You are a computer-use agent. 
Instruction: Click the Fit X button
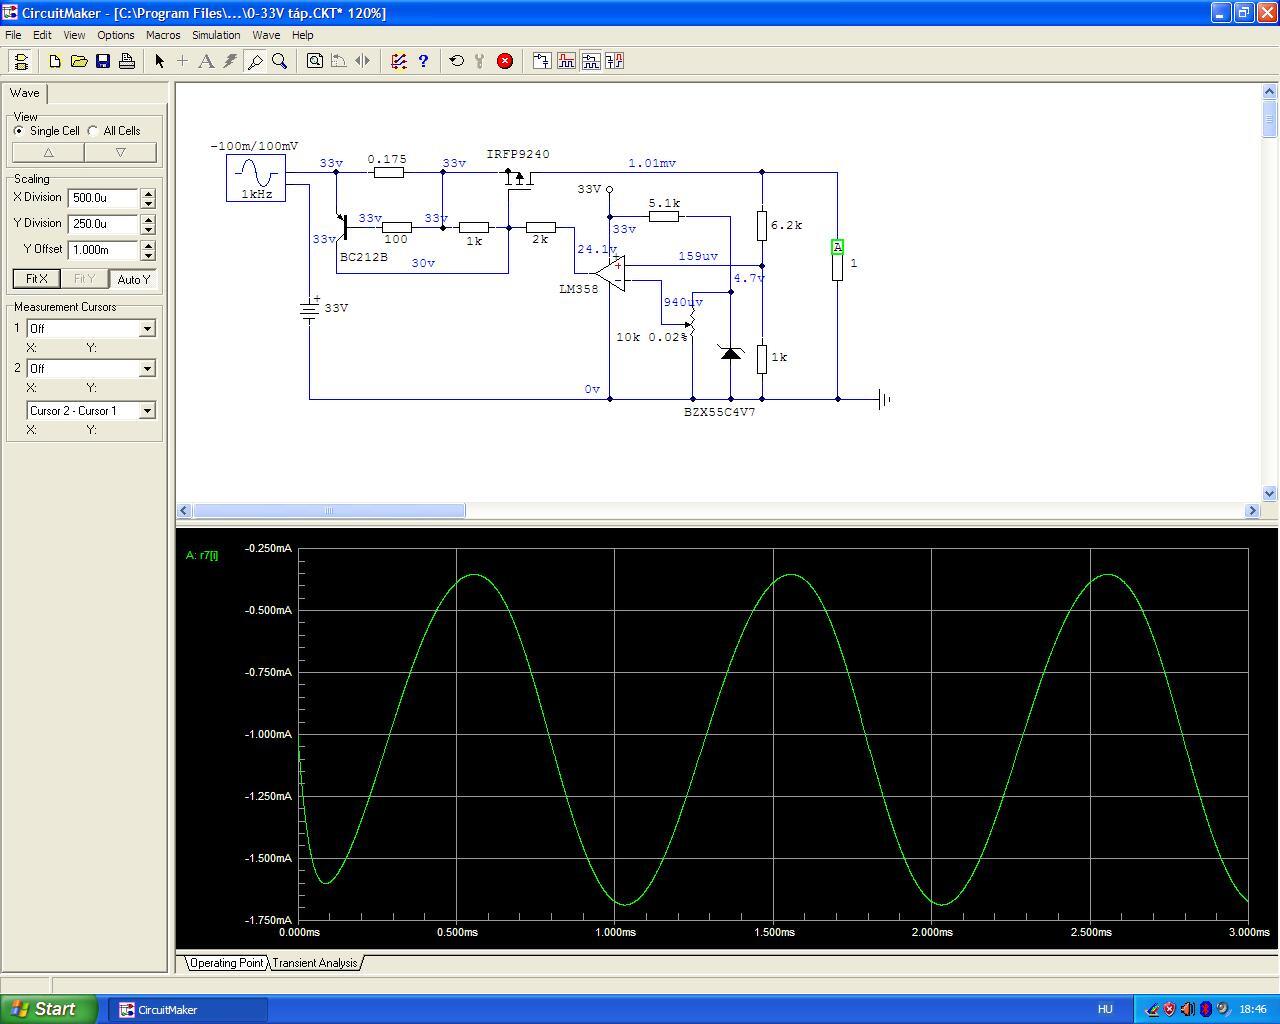pos(36,279)
